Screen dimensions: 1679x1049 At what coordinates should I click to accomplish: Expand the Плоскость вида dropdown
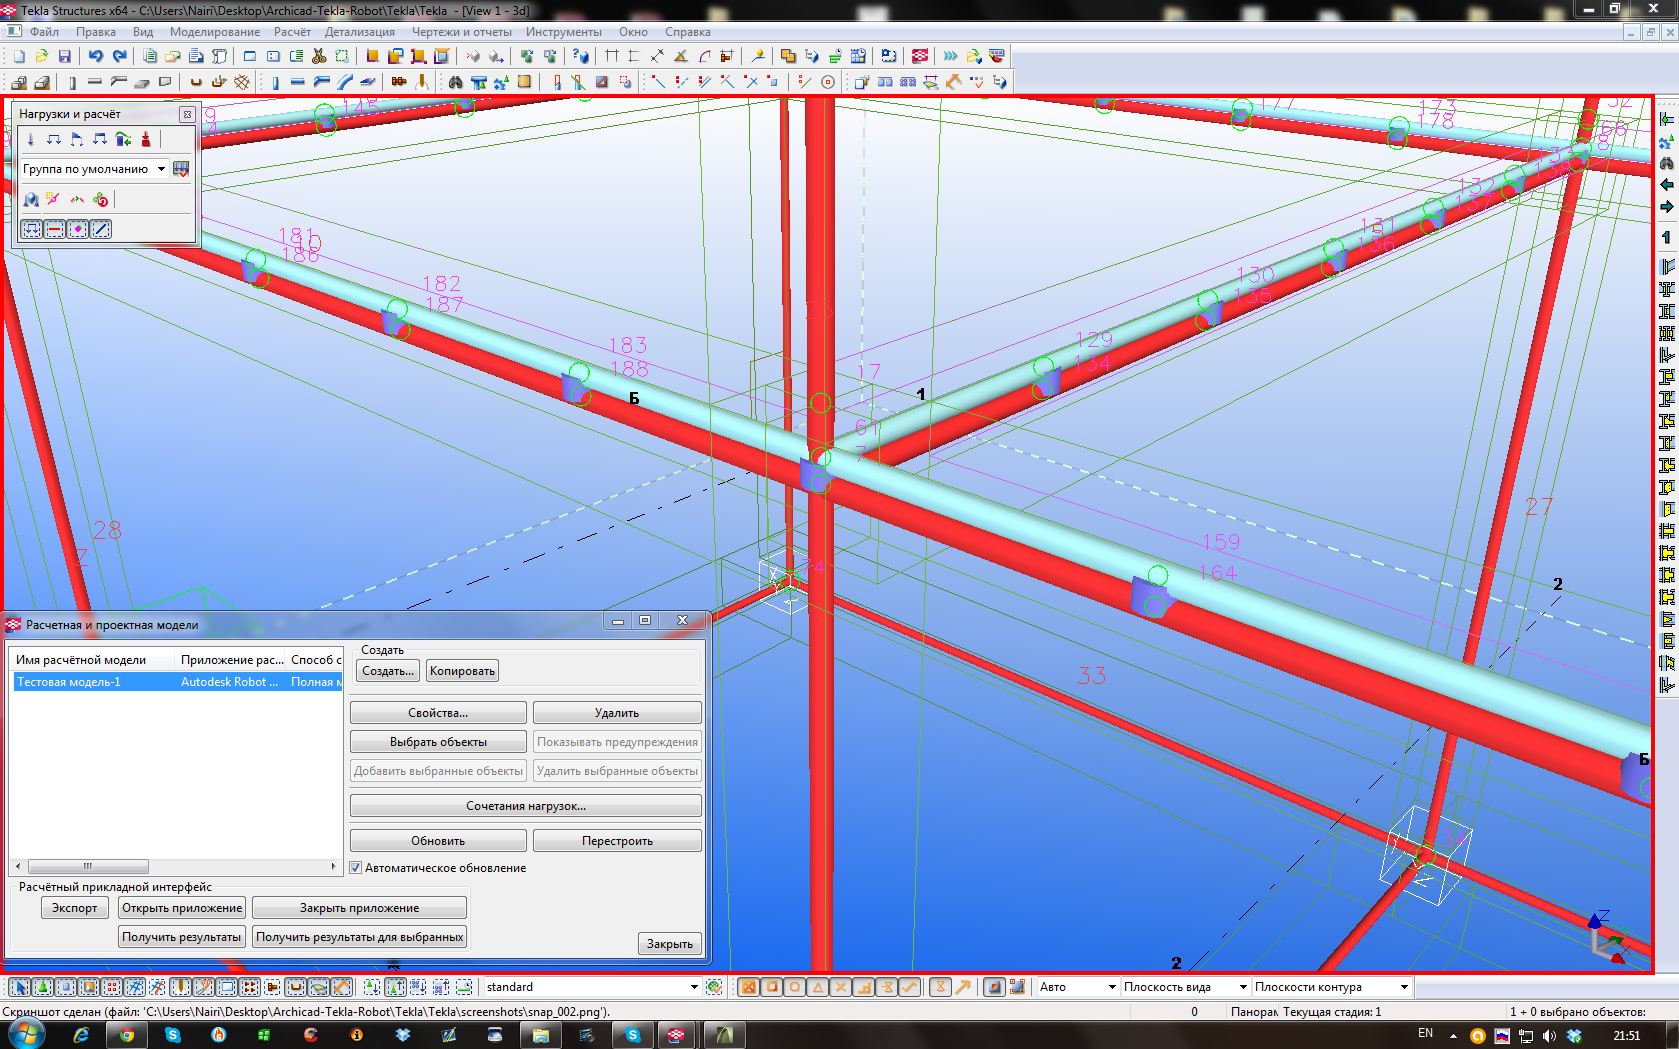point(1242,987)
